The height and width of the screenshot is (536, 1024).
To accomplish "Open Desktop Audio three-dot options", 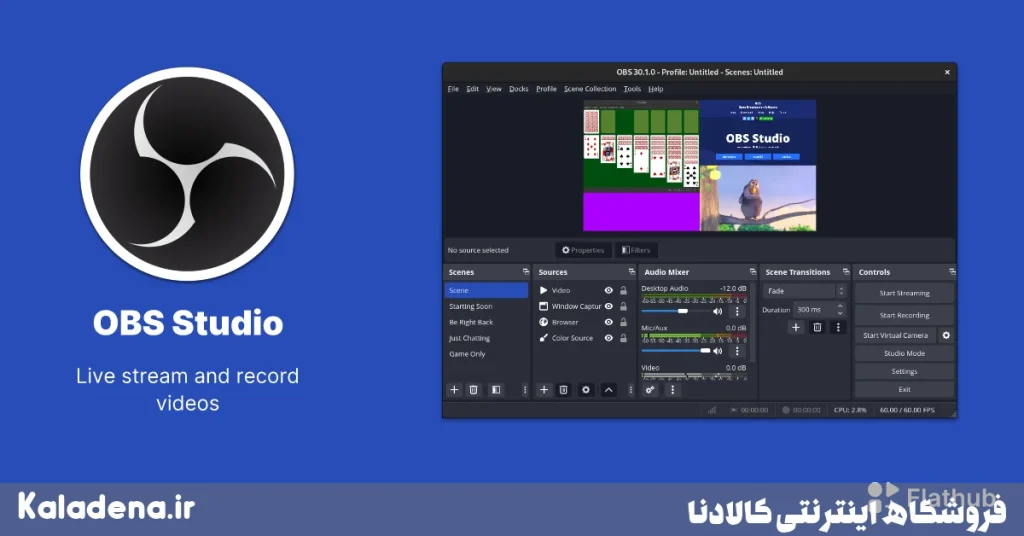I will click(737, 311).
